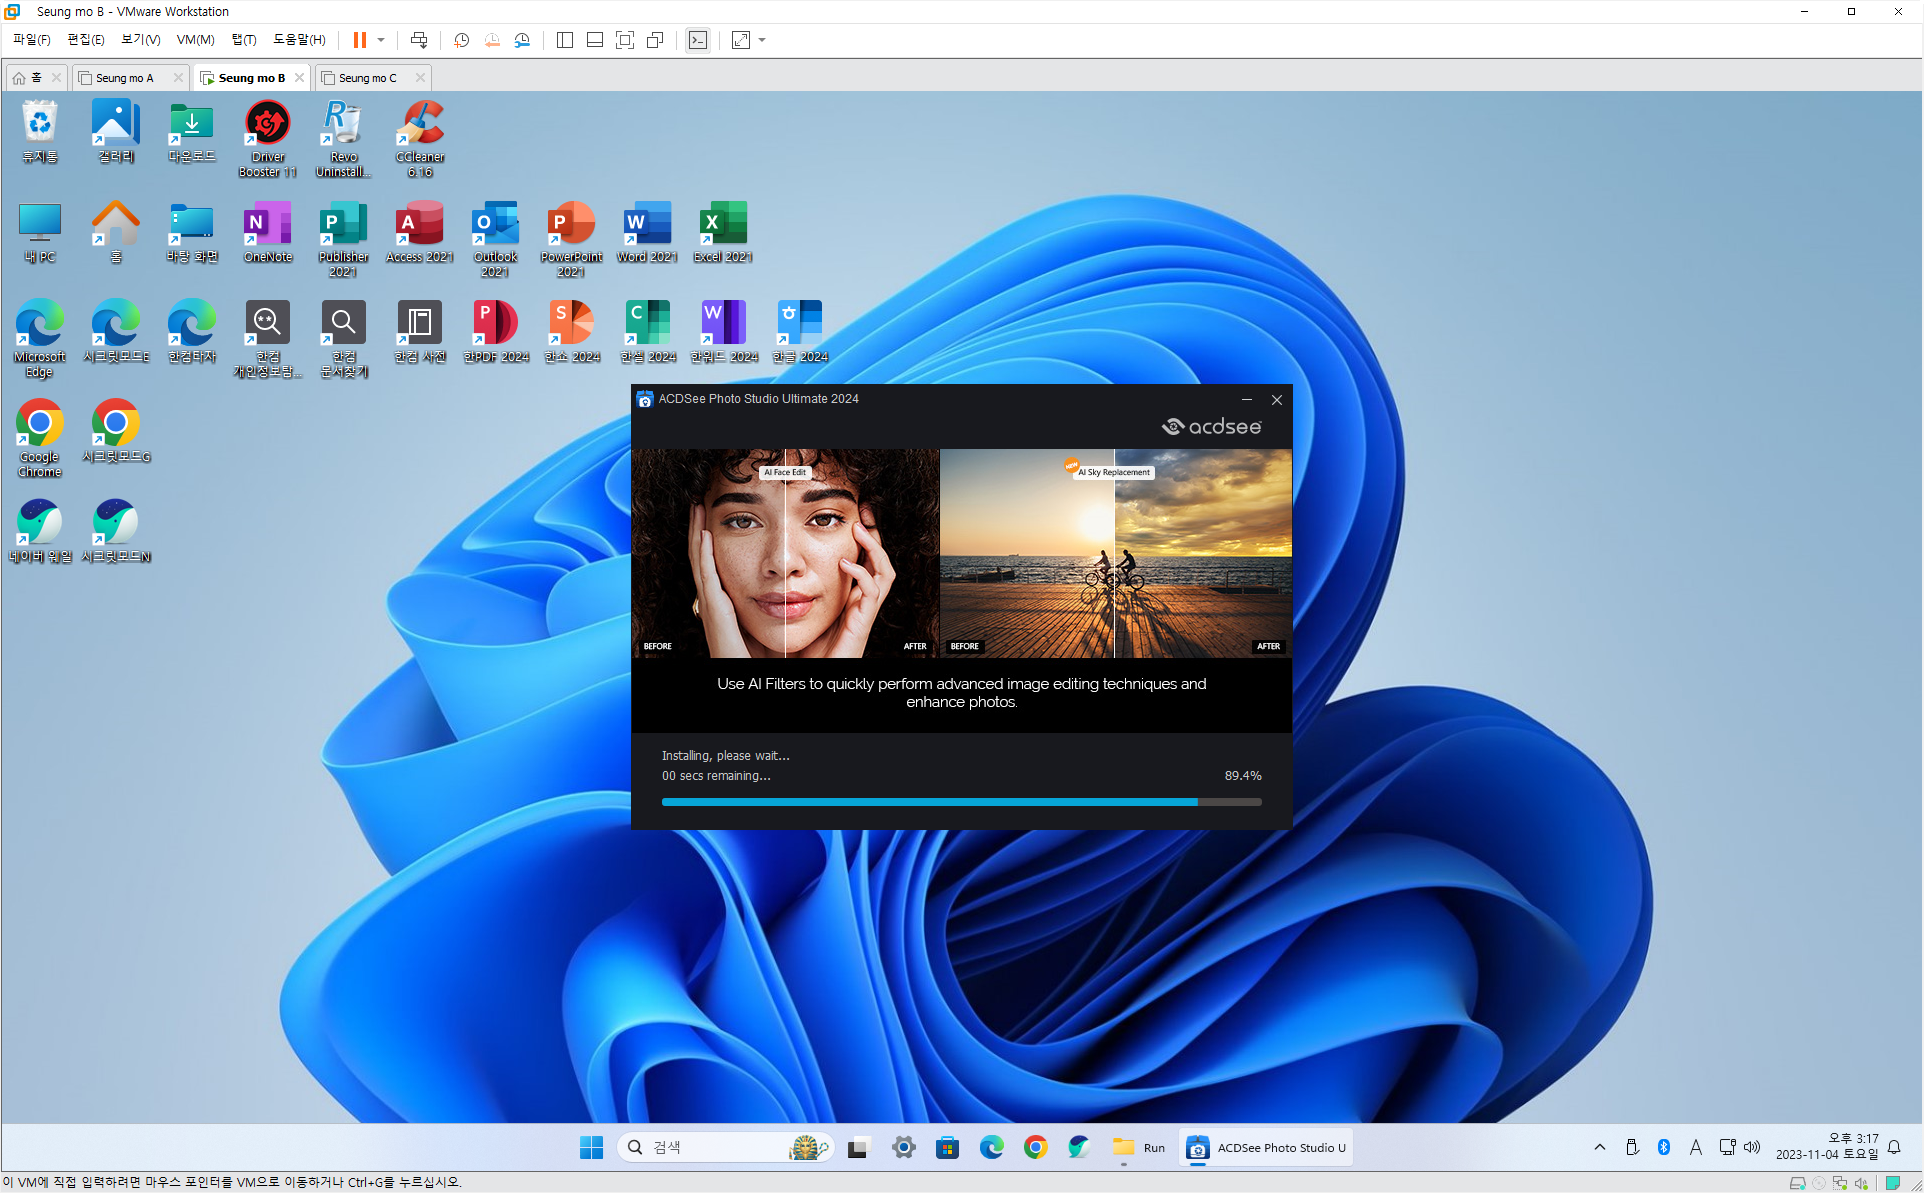Click the Windows Start button
This screenshot has height=1193, width=1924.
click(x=591, y=1147)
